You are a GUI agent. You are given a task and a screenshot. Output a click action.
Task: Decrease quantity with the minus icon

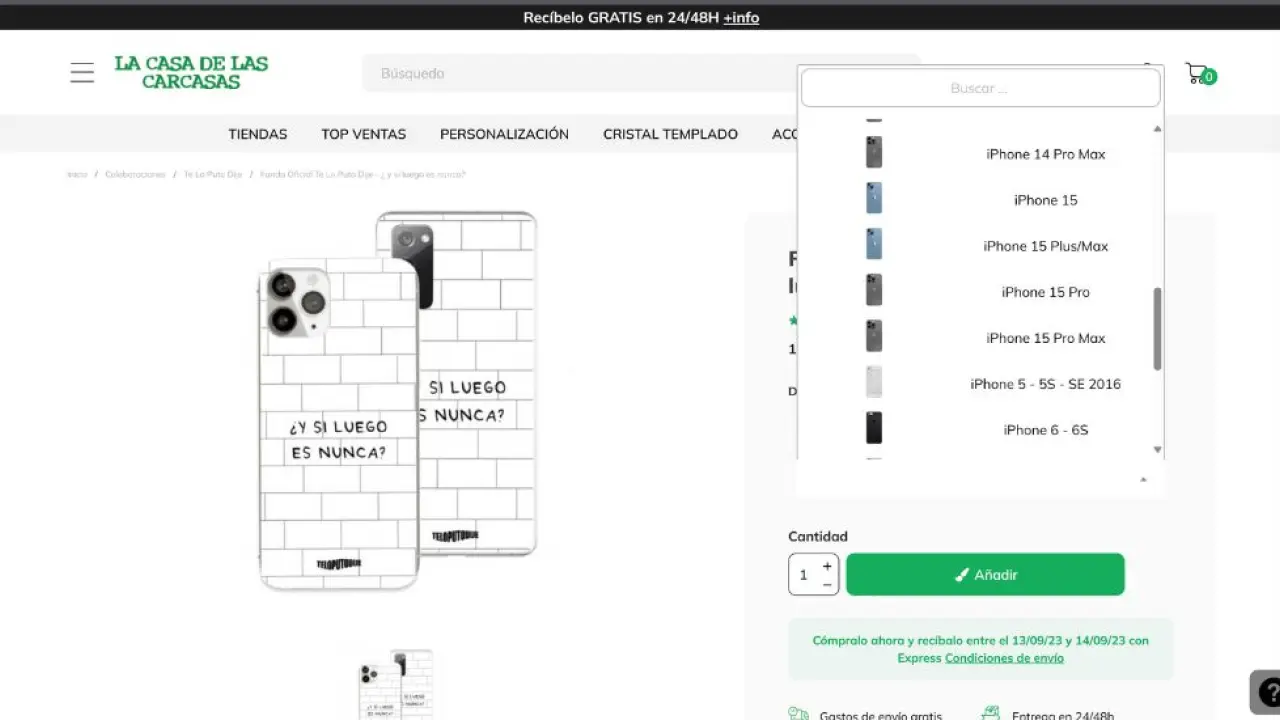pos(827,585)
